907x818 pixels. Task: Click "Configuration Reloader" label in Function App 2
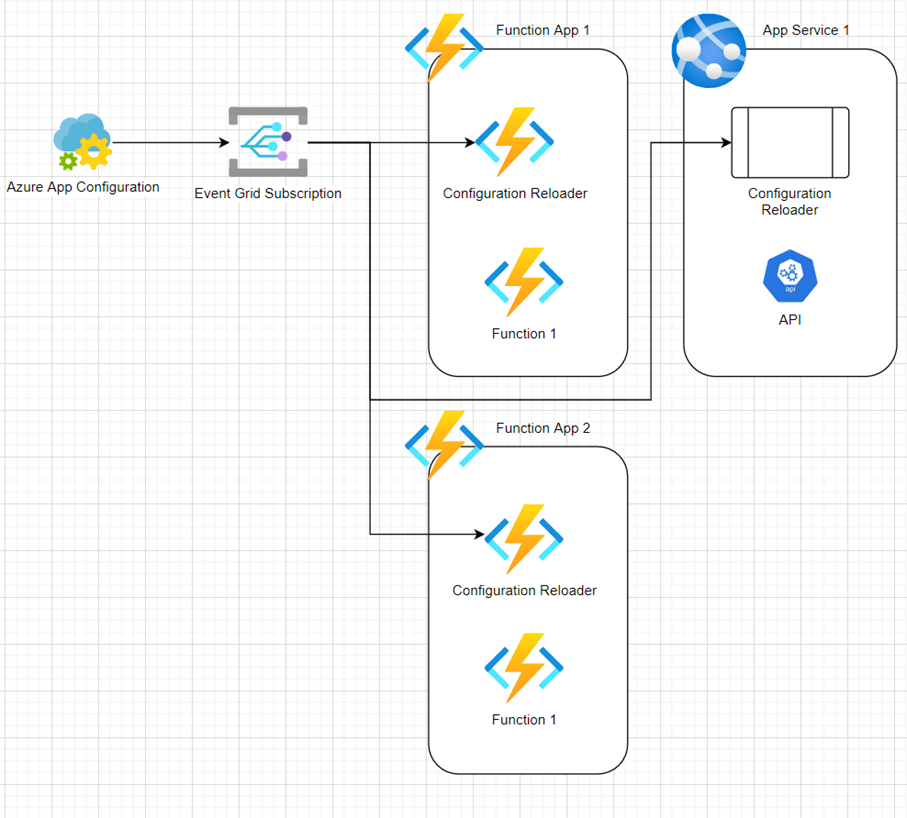click(x=524, y=591)
